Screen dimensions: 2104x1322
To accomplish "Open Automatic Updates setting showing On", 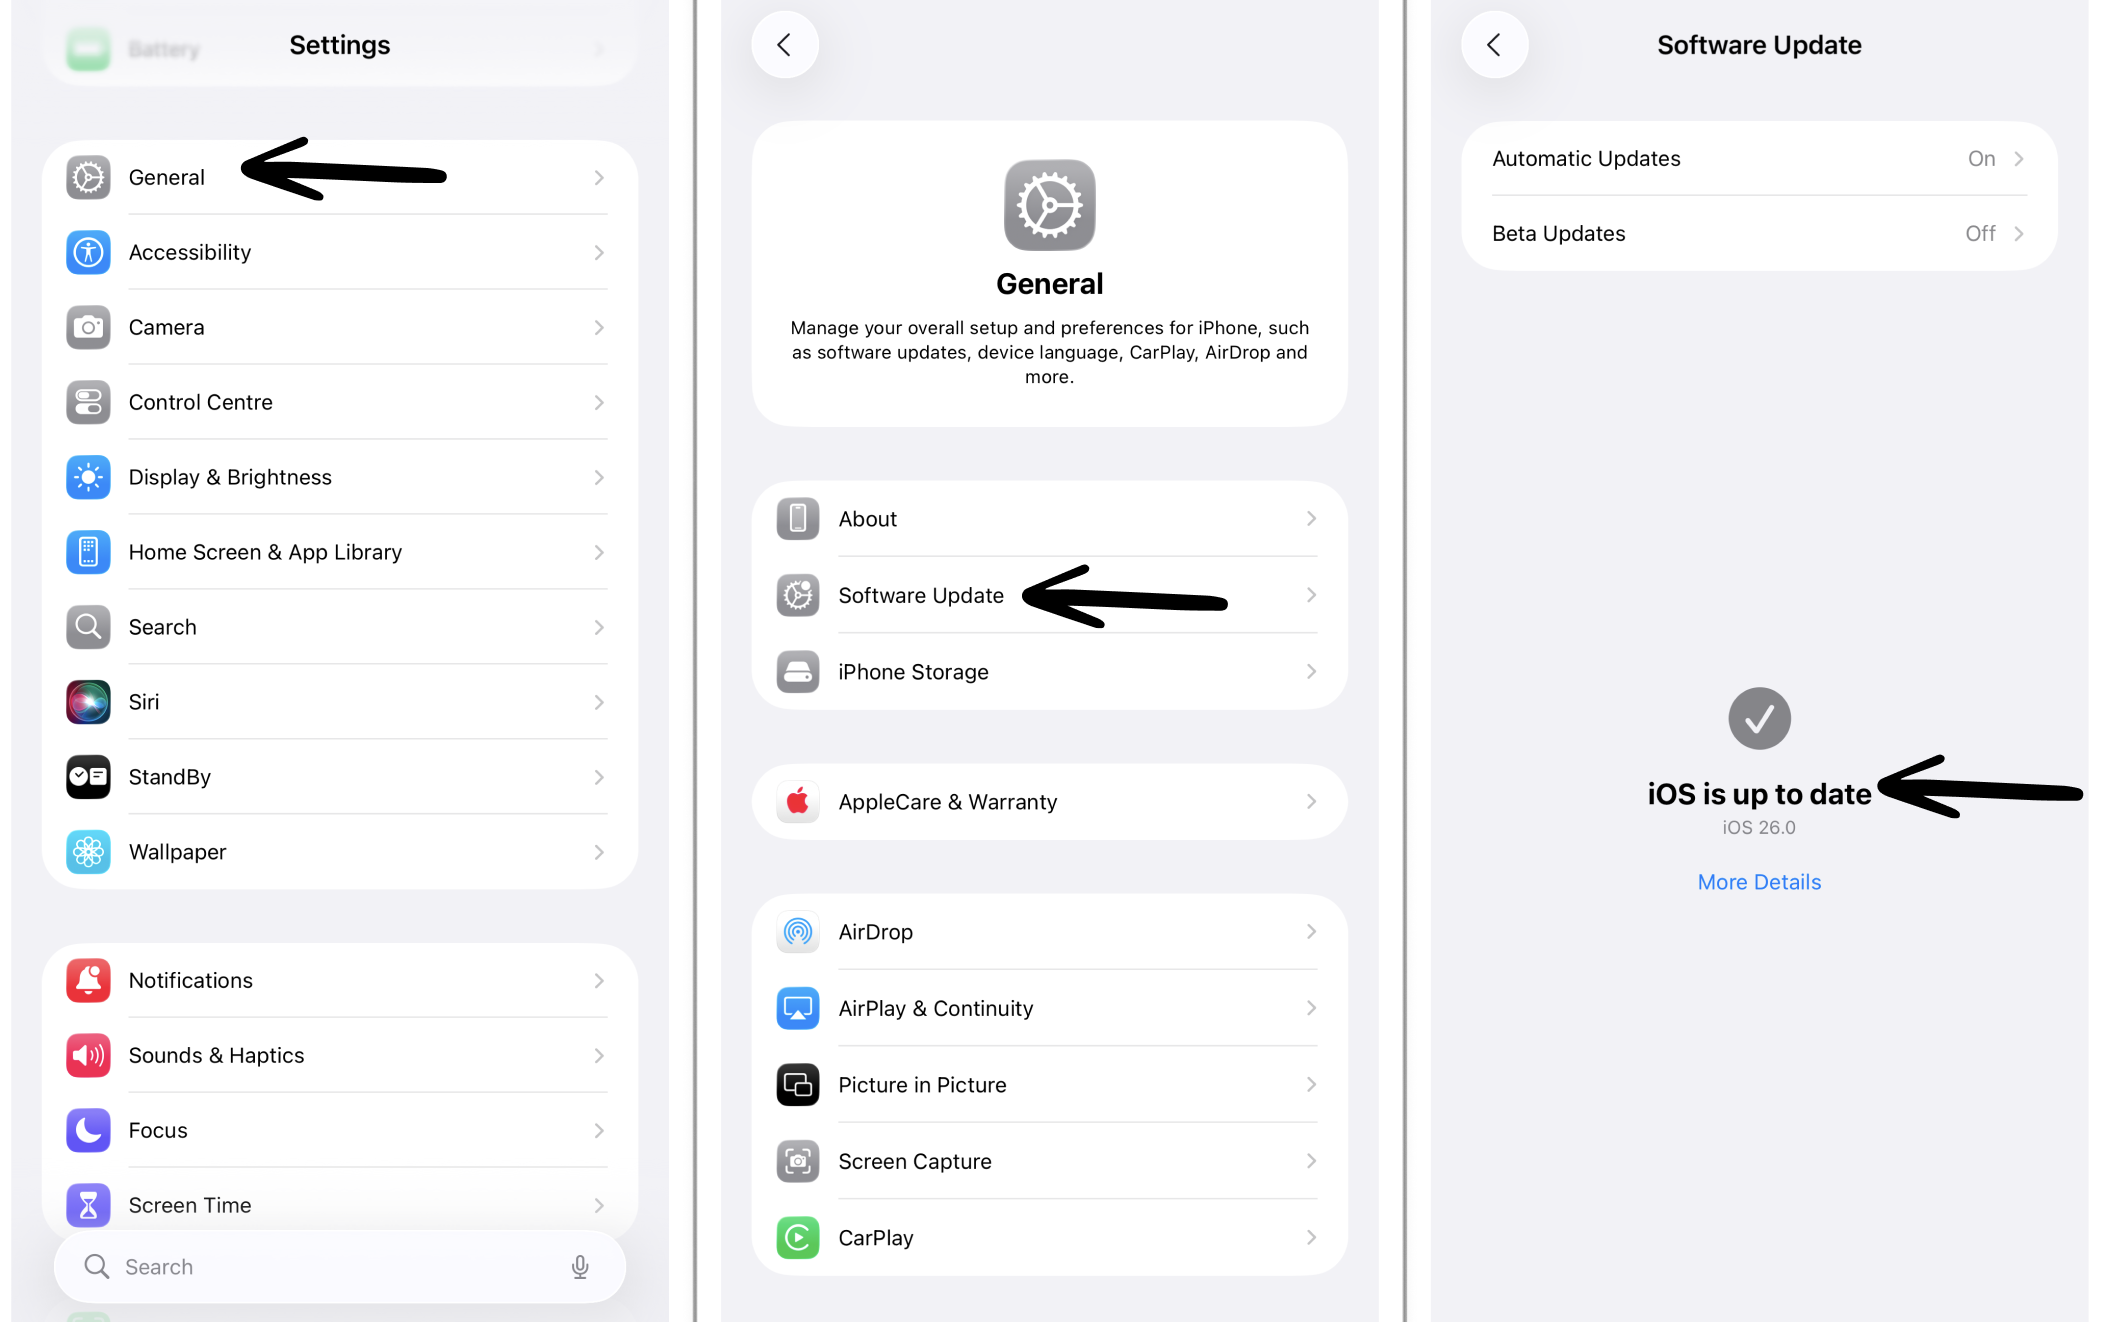I will (1759, 159).
